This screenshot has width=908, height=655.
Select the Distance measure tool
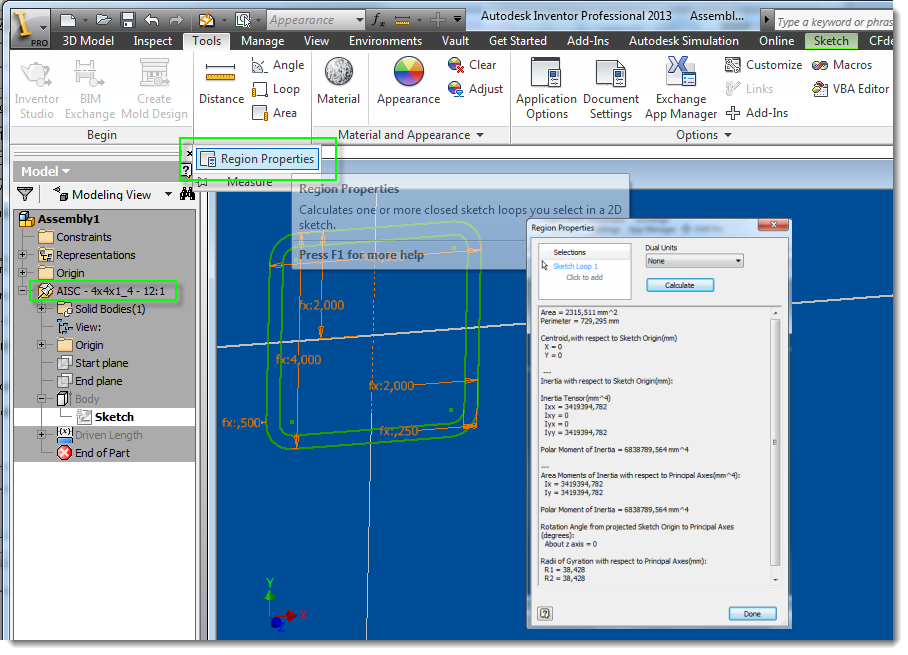221,82
